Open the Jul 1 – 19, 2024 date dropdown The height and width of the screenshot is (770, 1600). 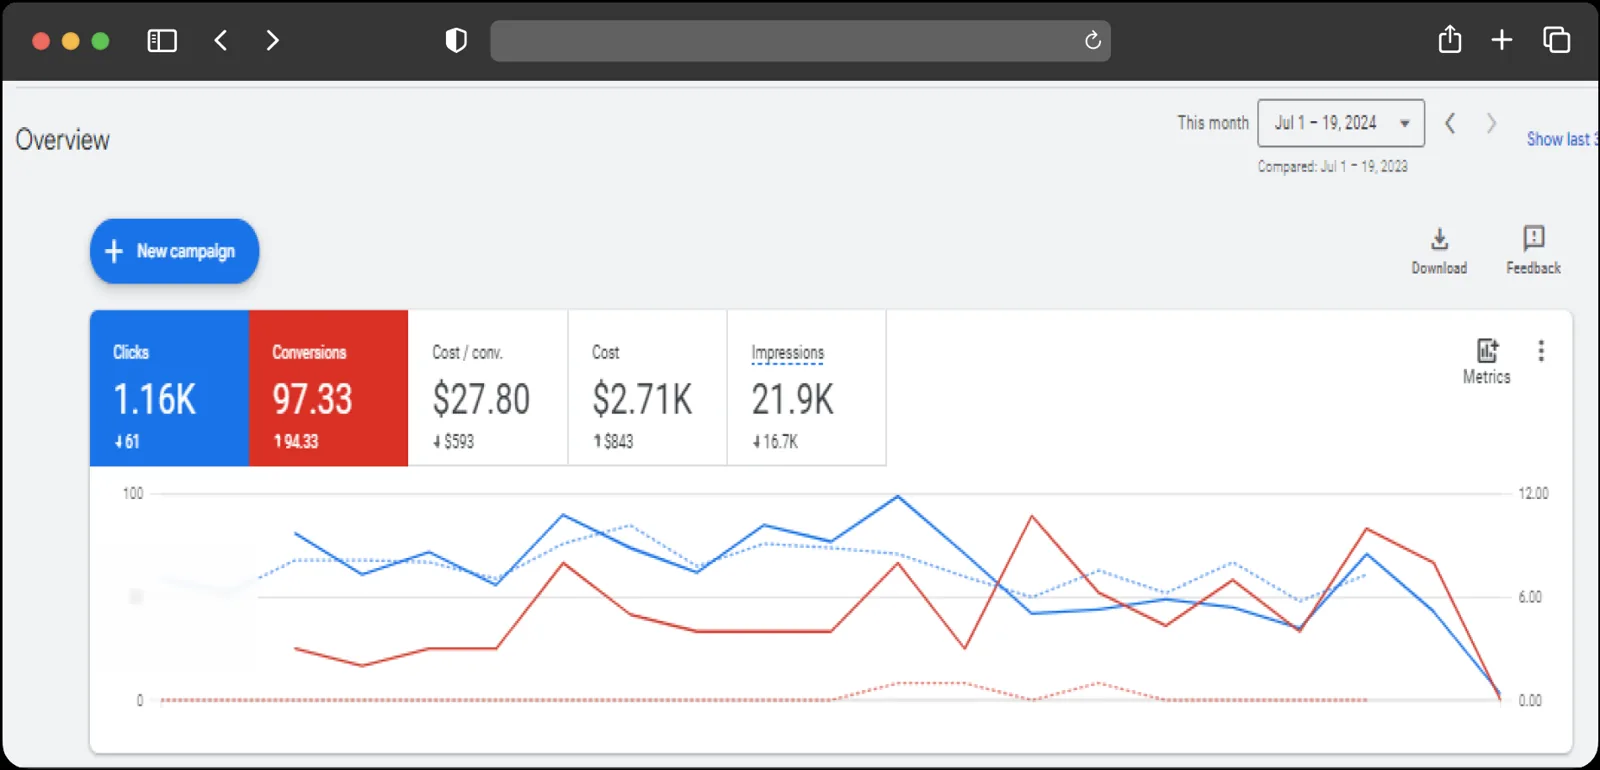(1341, 123)
